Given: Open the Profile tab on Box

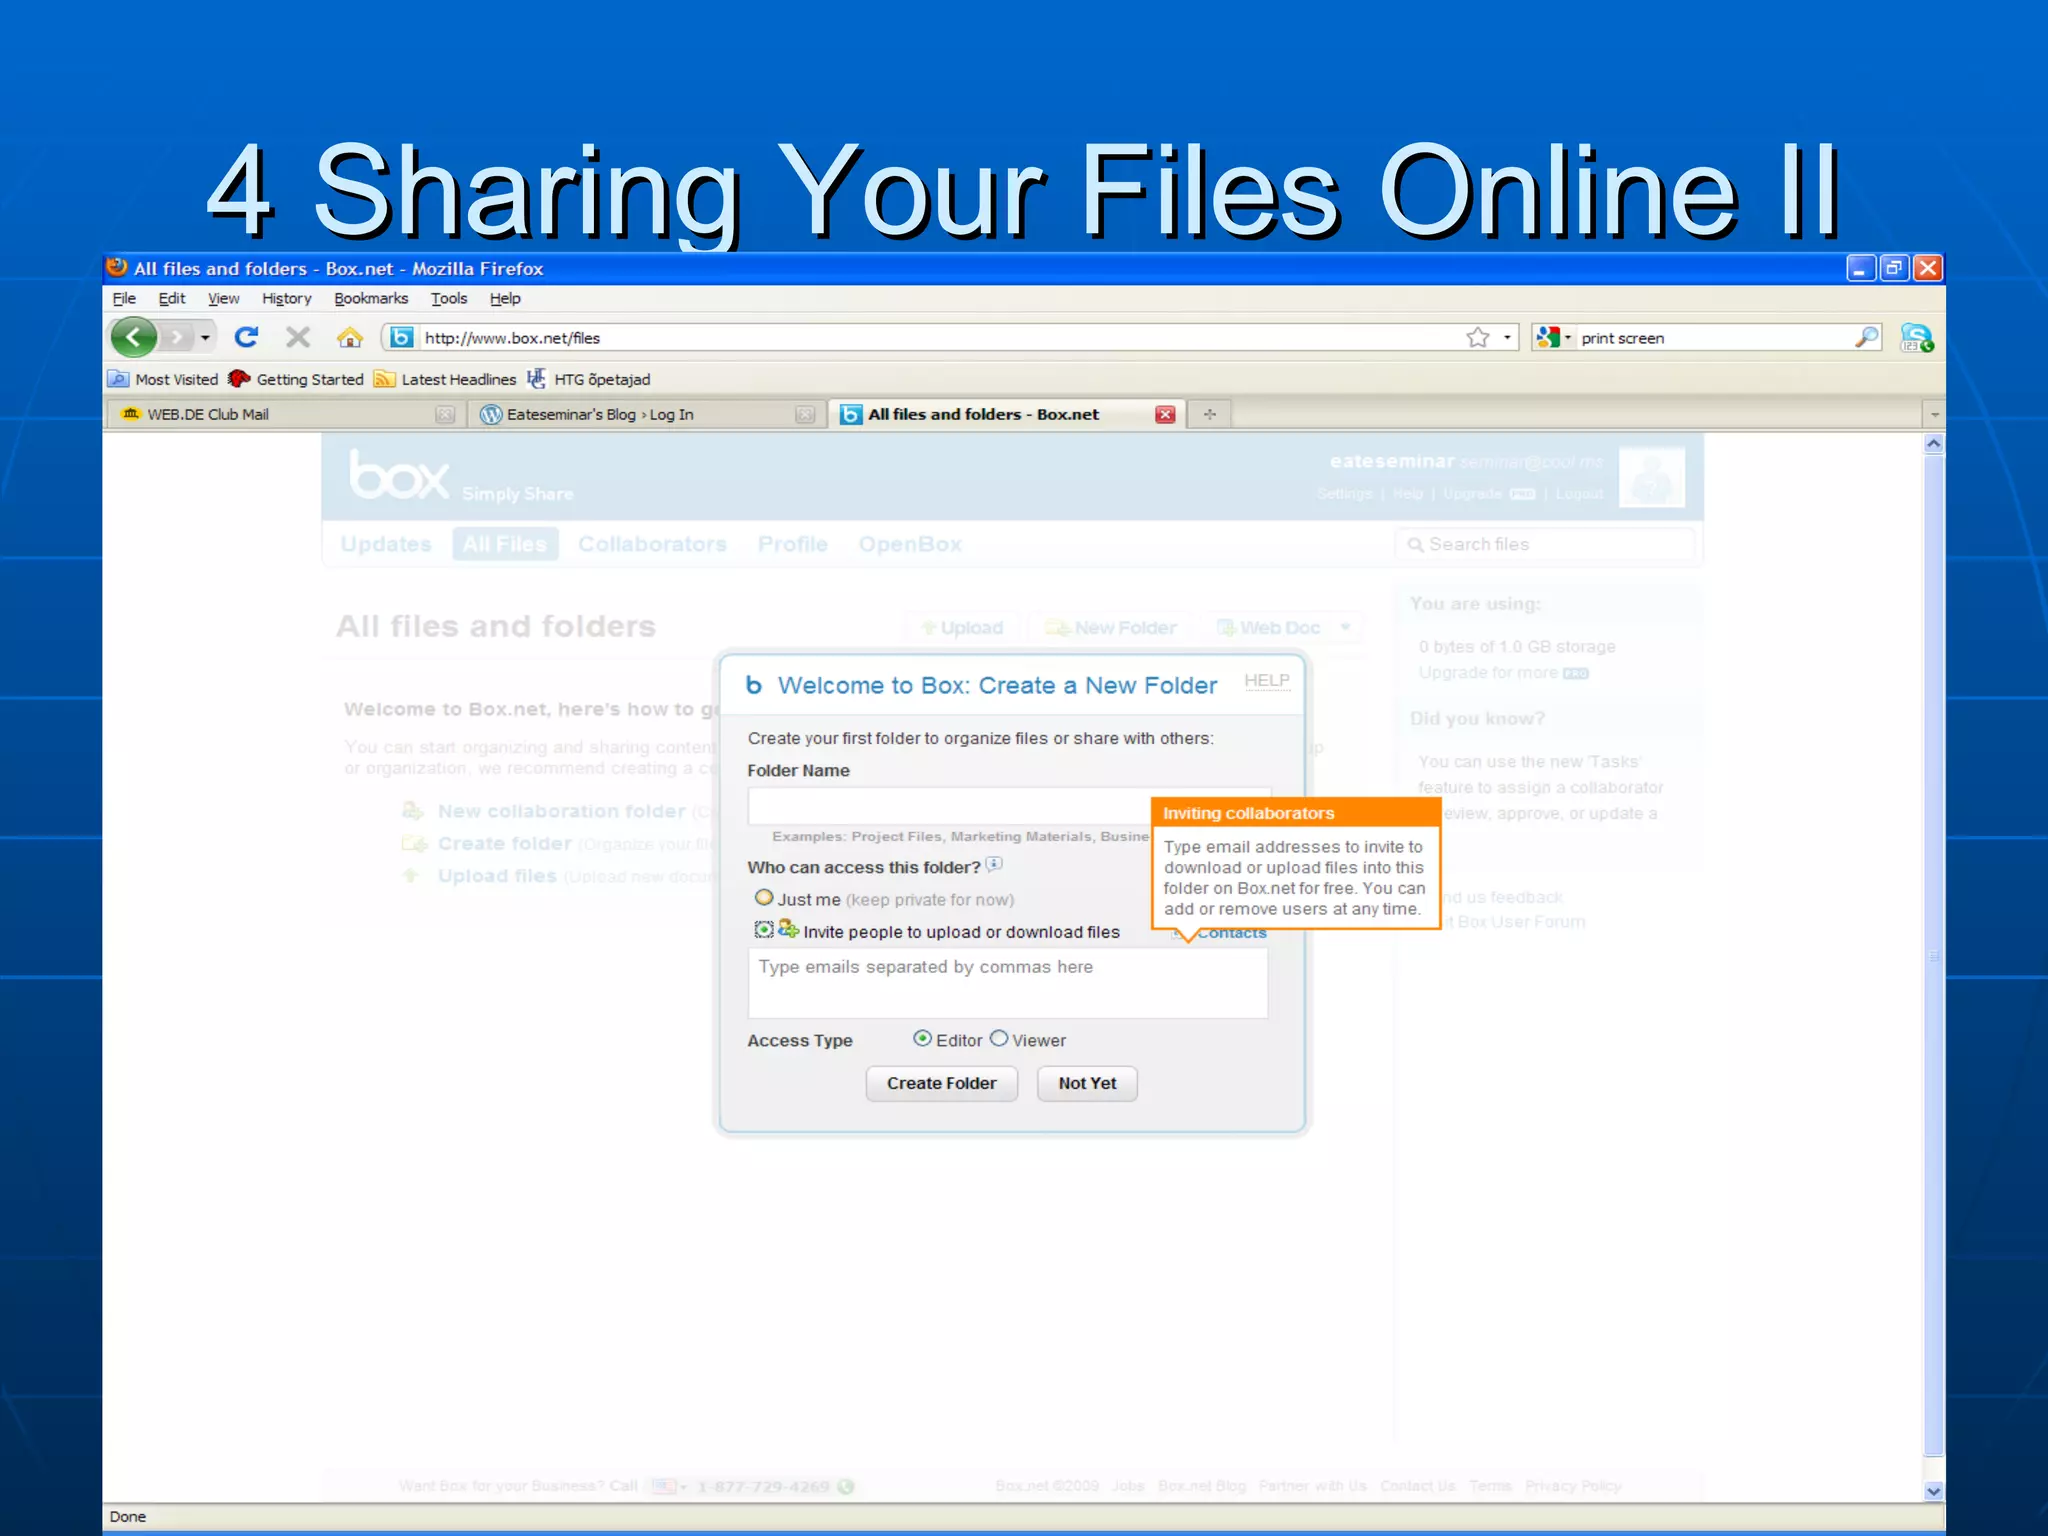Looking at the screenshot, I should pos(793,544).
